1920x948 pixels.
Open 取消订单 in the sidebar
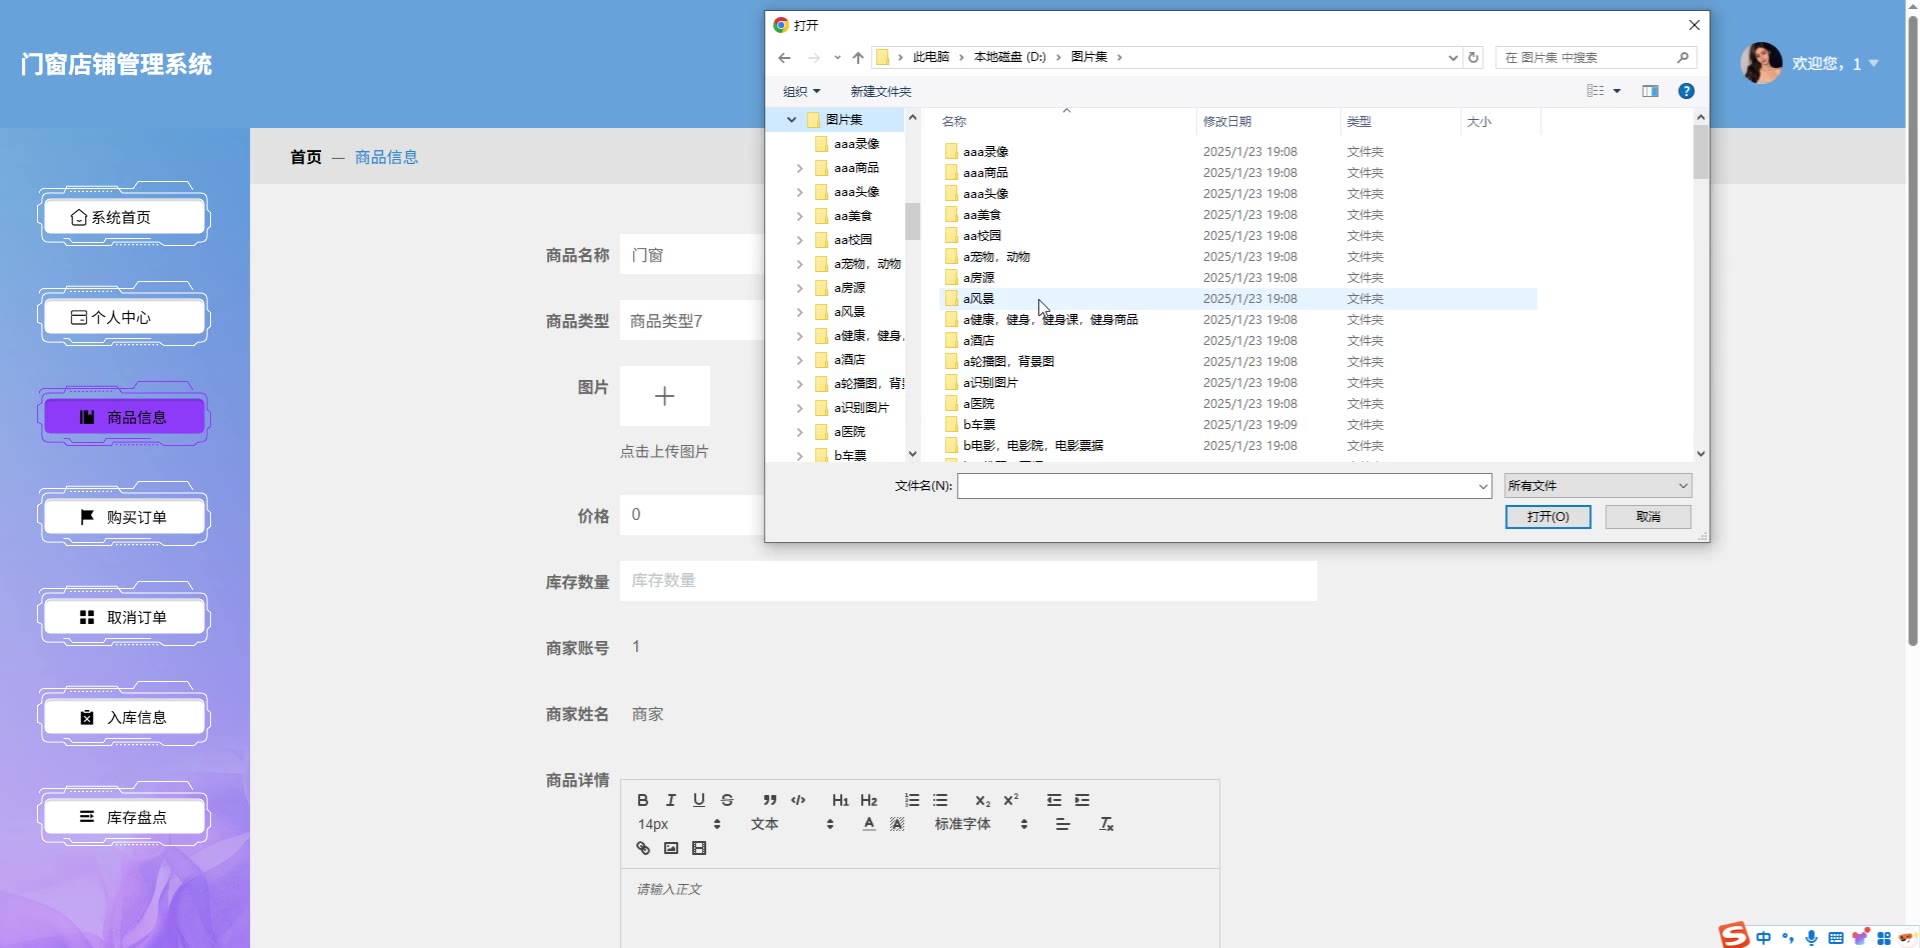point(124,617)
